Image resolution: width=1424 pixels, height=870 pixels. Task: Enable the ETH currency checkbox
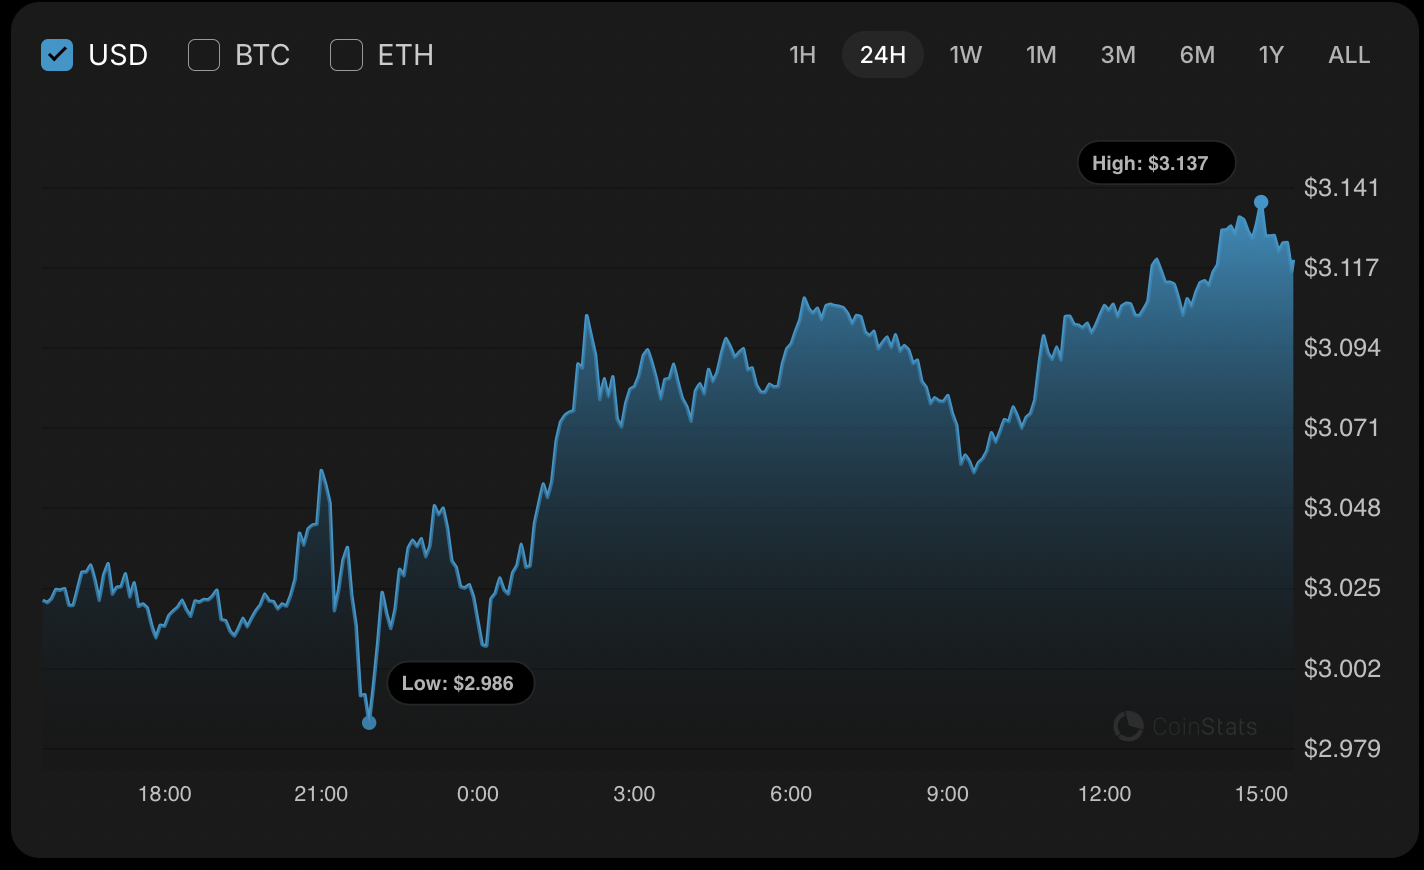[346, 55]
